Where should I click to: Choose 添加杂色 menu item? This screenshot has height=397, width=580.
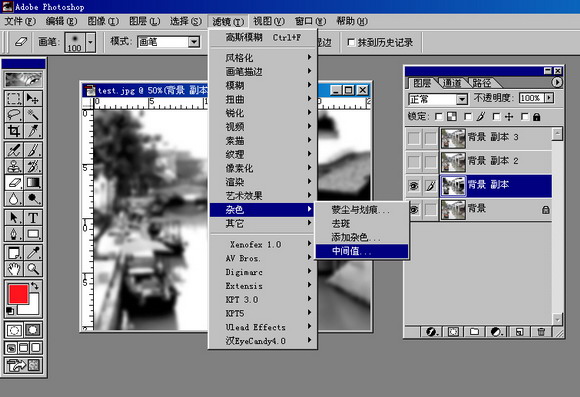pyautogui.click(x=362, y=237)
